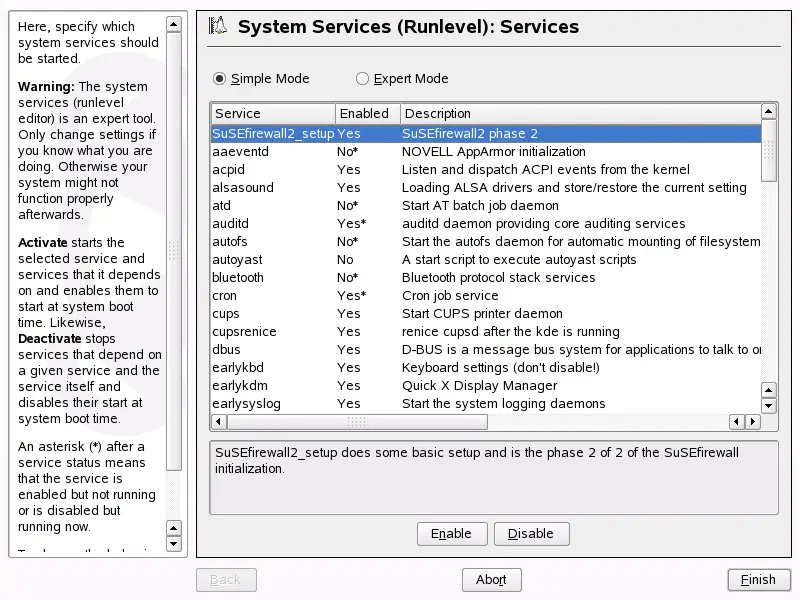Screen dimensions: 800x600
Task: Click the Enable button
Action: pyautogui.click(x=452, y=534)
